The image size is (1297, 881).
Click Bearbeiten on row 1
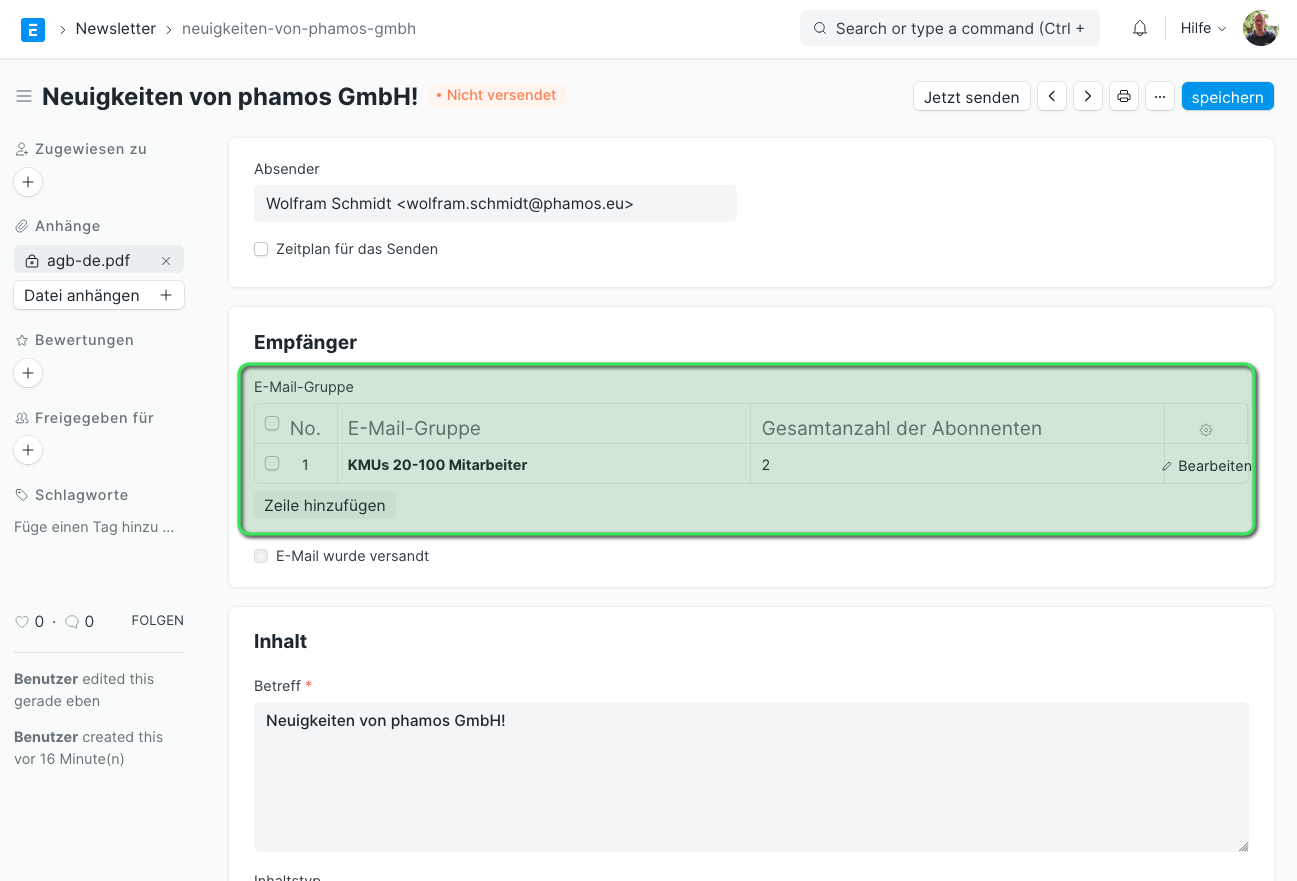coord(1207,466)
